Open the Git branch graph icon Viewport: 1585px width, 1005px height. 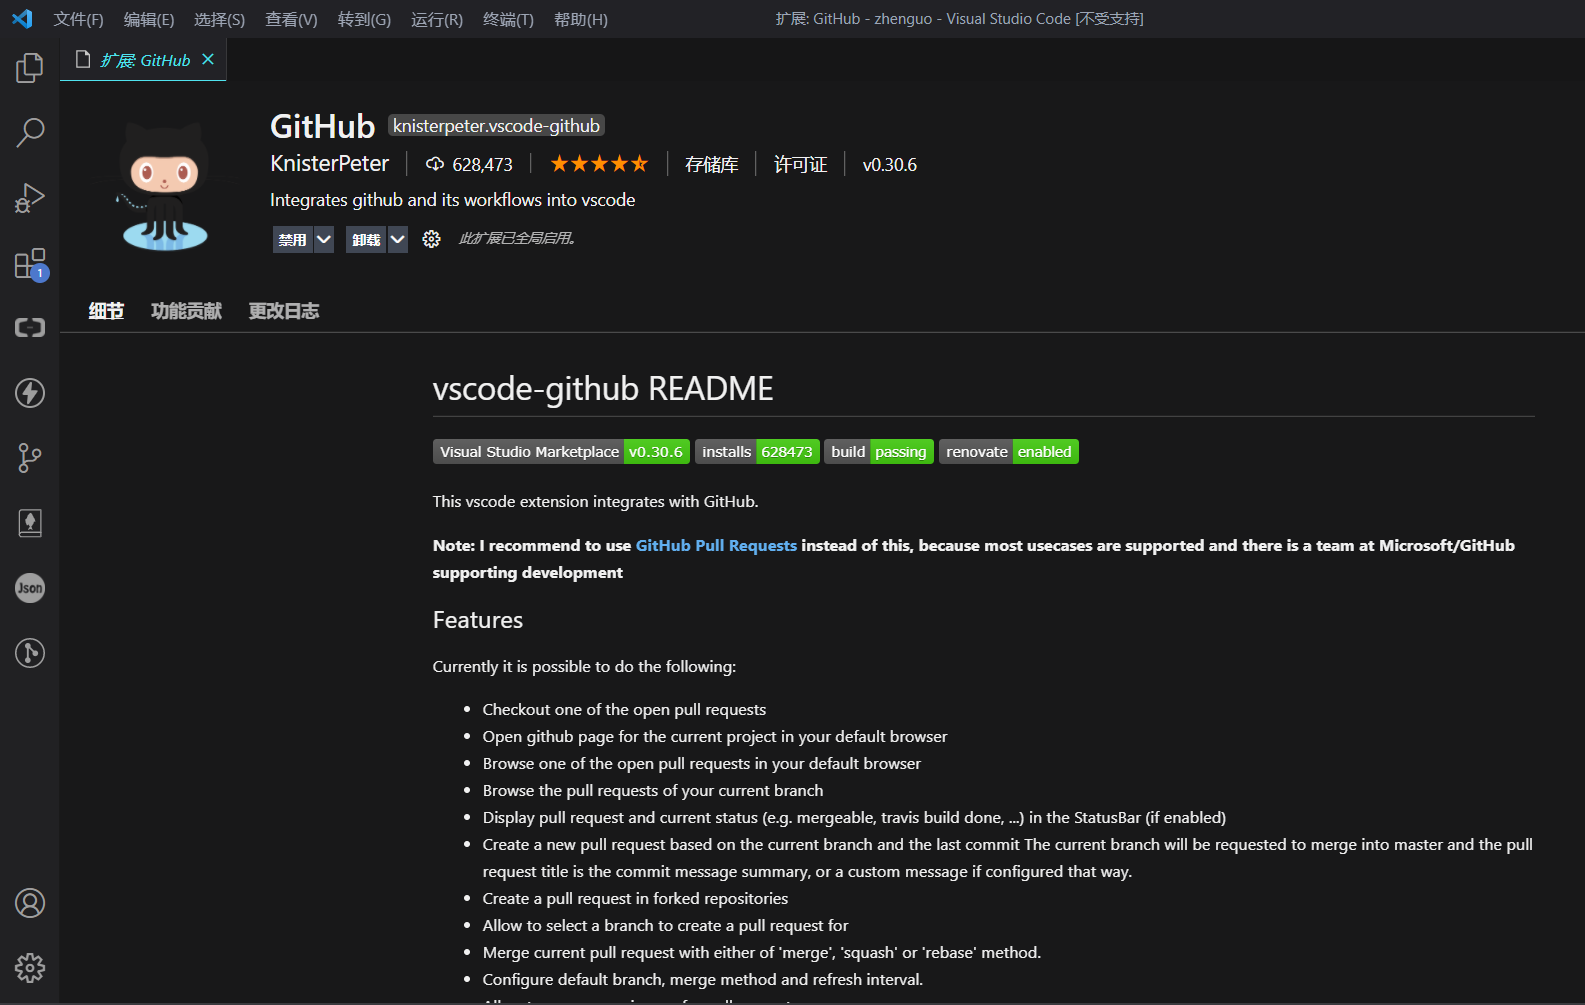pyautogui.click(x=30, y=458)
